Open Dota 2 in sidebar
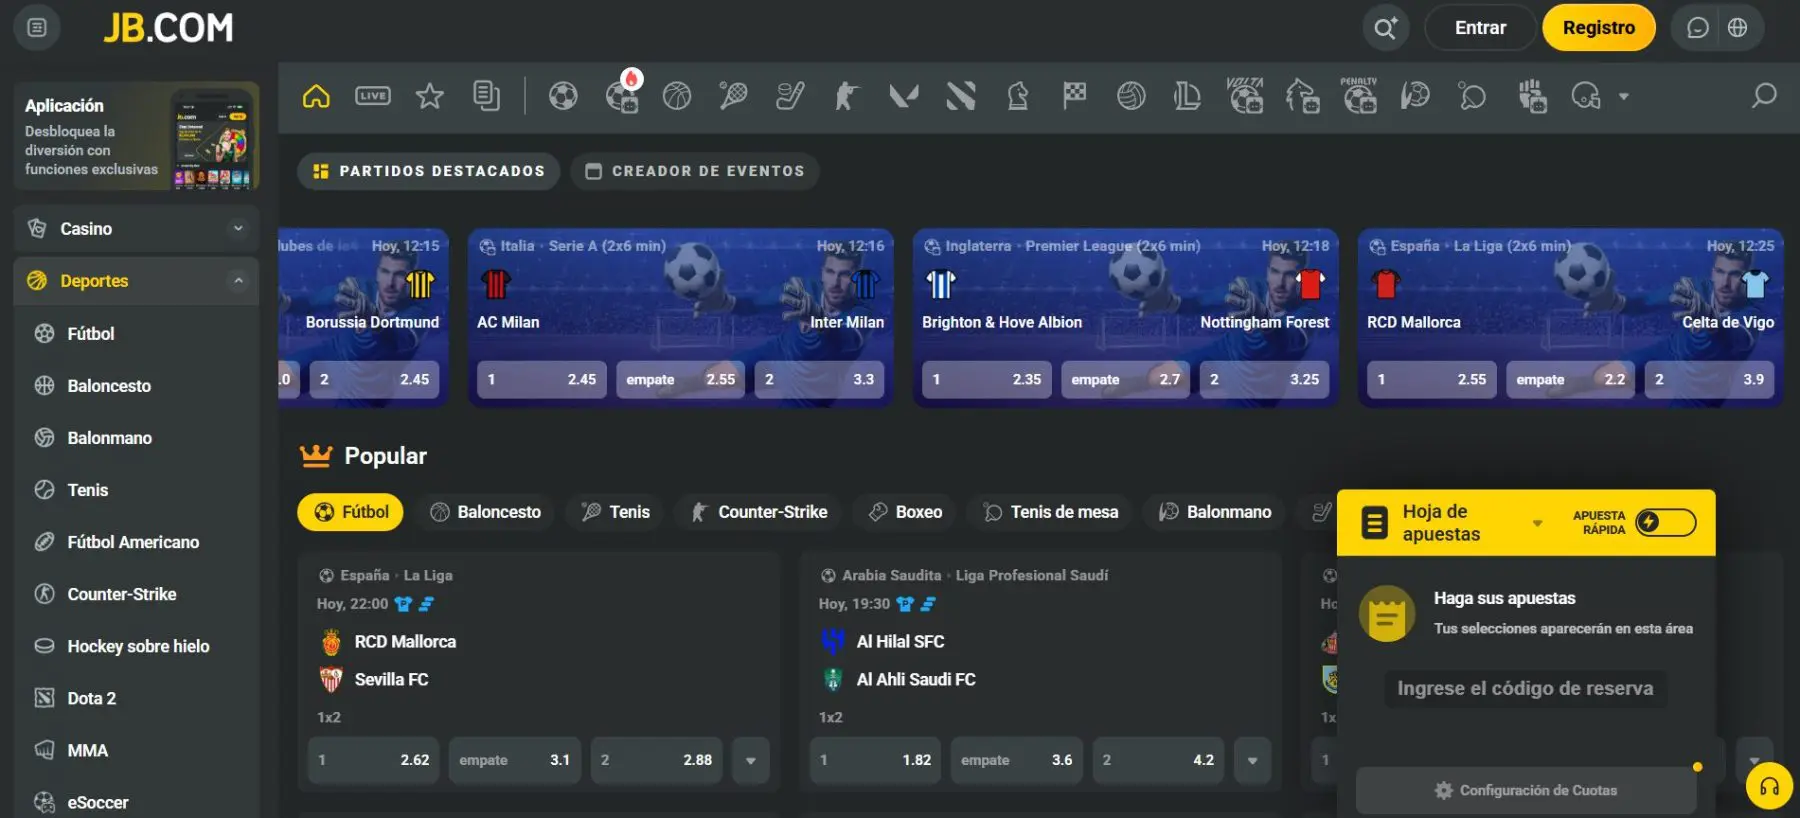 136,698
